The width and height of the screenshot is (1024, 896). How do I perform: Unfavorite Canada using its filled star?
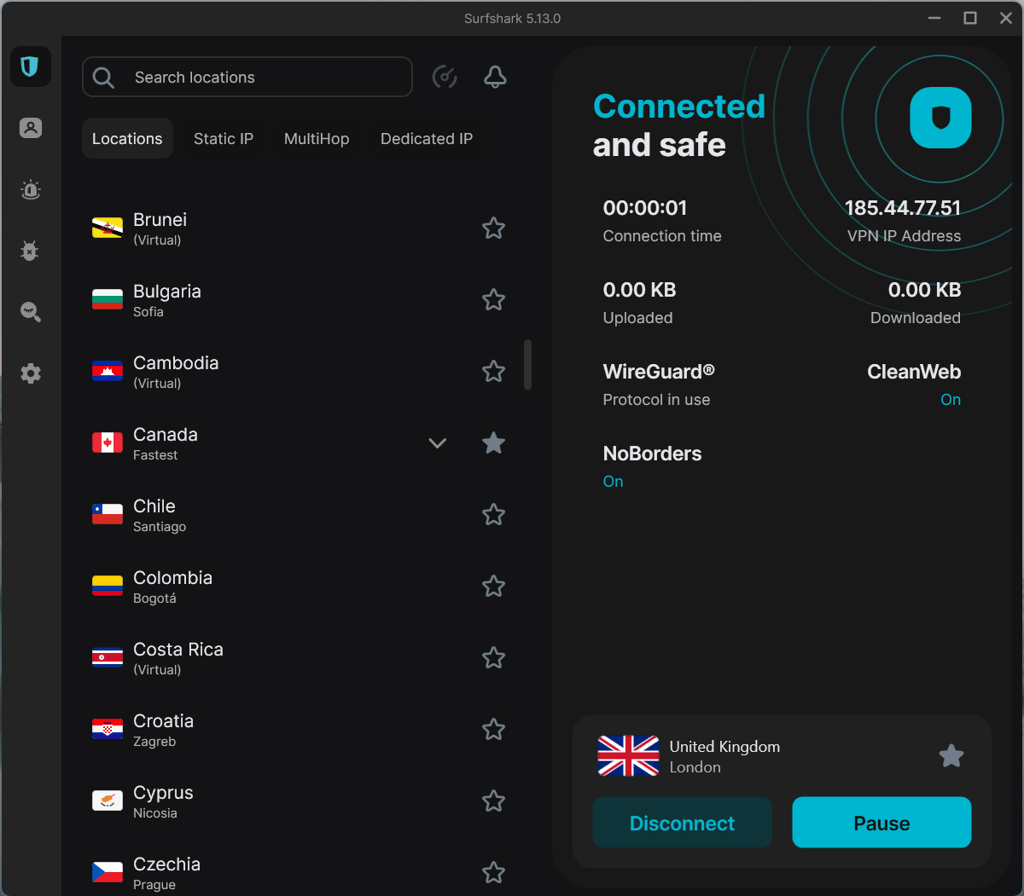coord(494,443)
